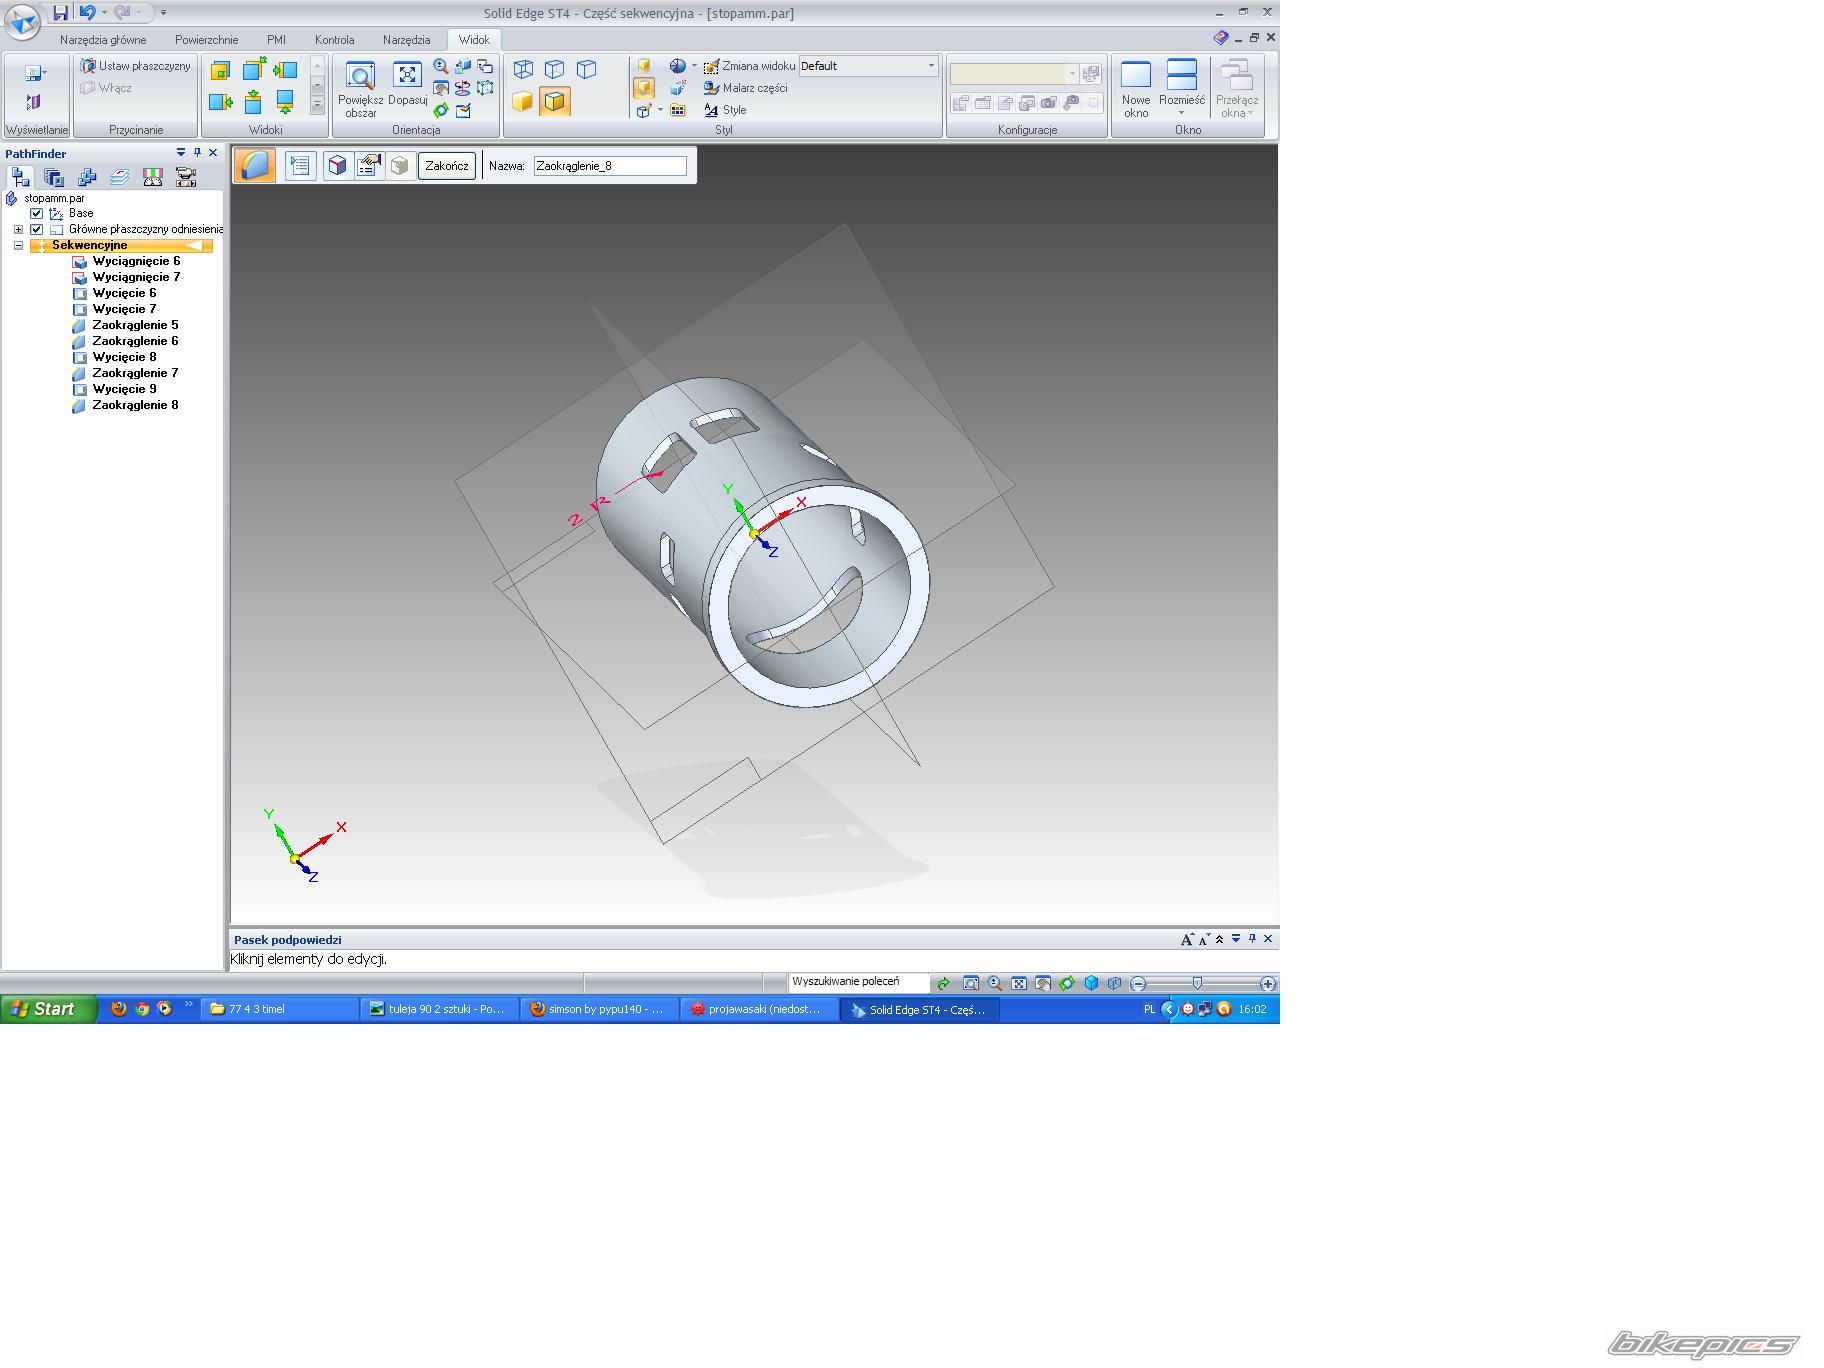Viewport: 1824px width, 1368px height.
Task: Select the wireframe view style icon
Action: point(523,69)
